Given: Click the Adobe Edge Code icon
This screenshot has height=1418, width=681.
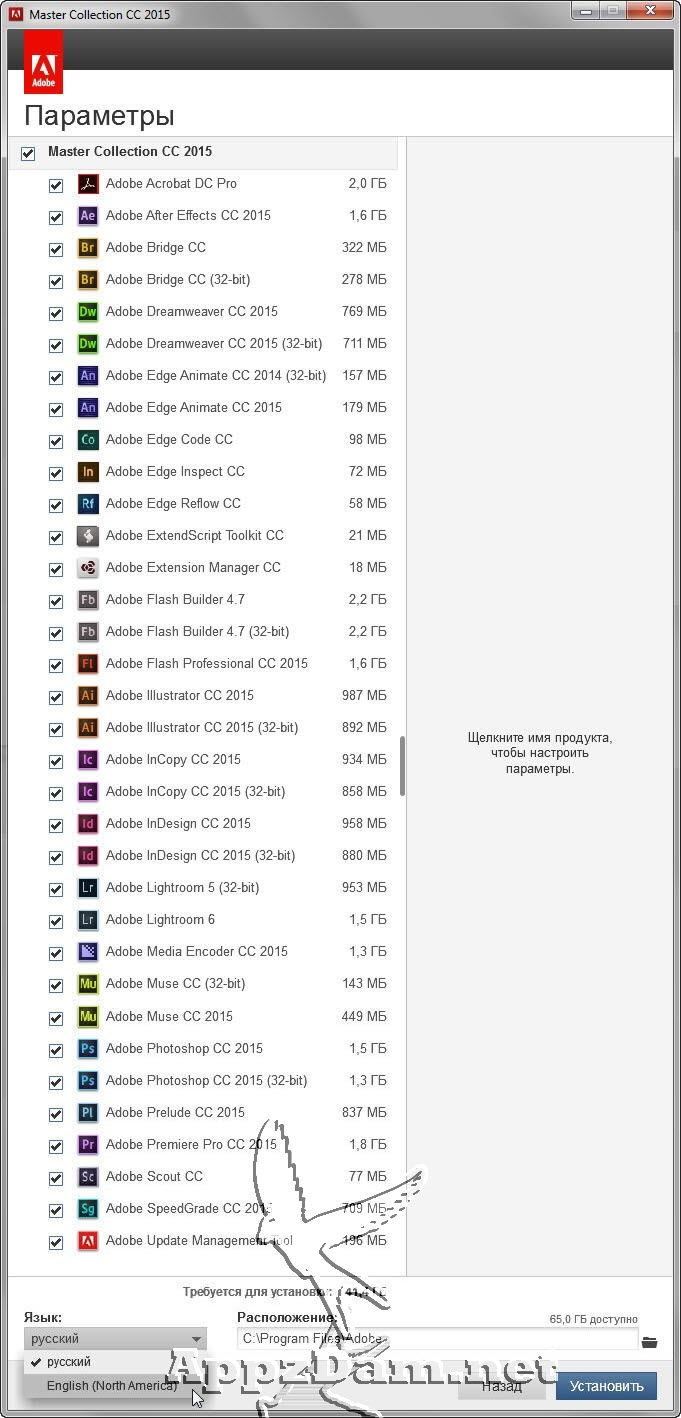Looking at the screenshot, I should click(x=88, y=440).
